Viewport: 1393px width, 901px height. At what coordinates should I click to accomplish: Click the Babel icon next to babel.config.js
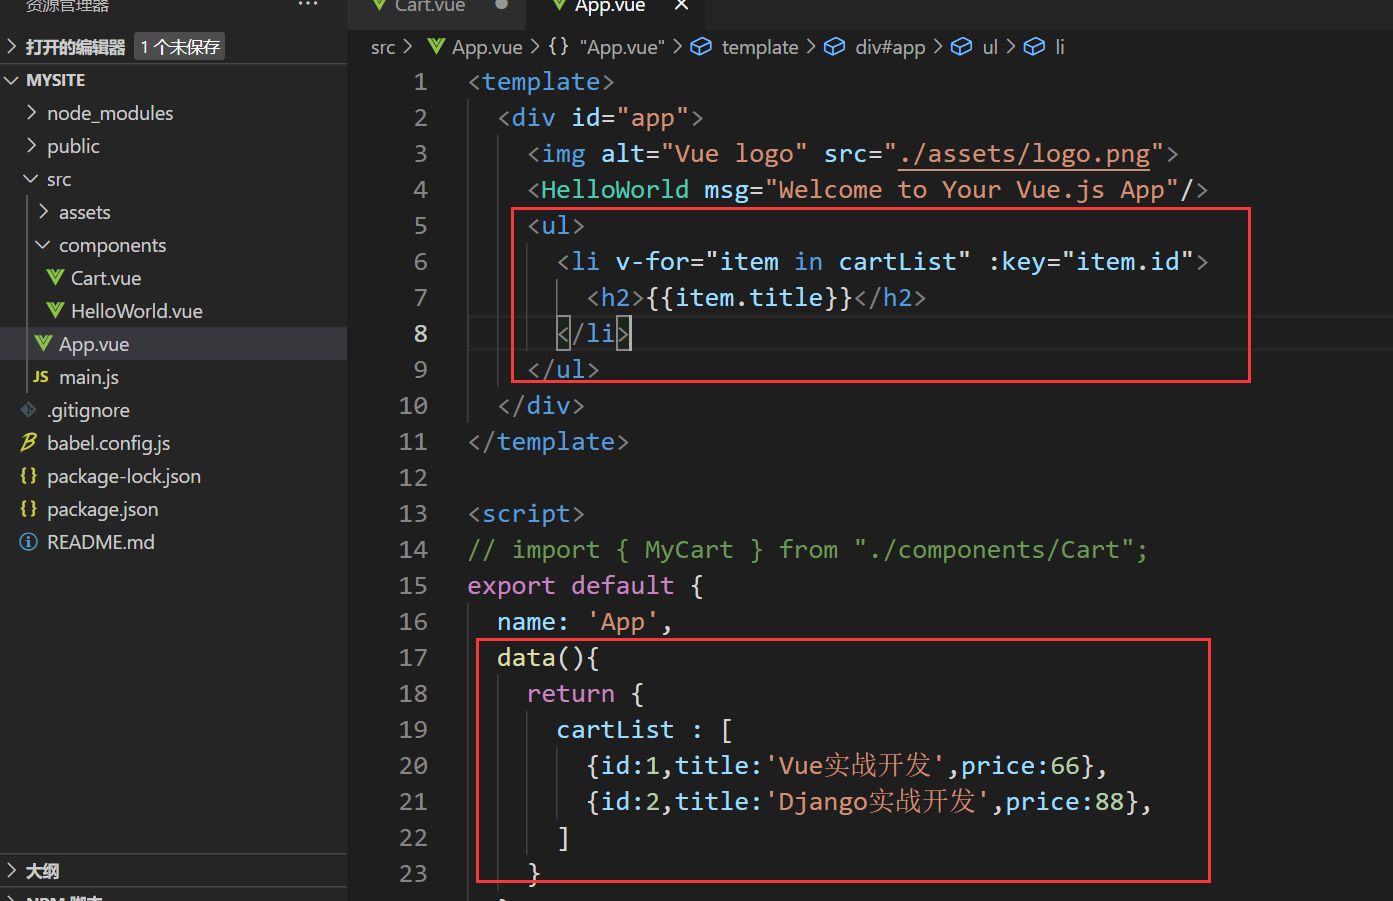[29, 443]
